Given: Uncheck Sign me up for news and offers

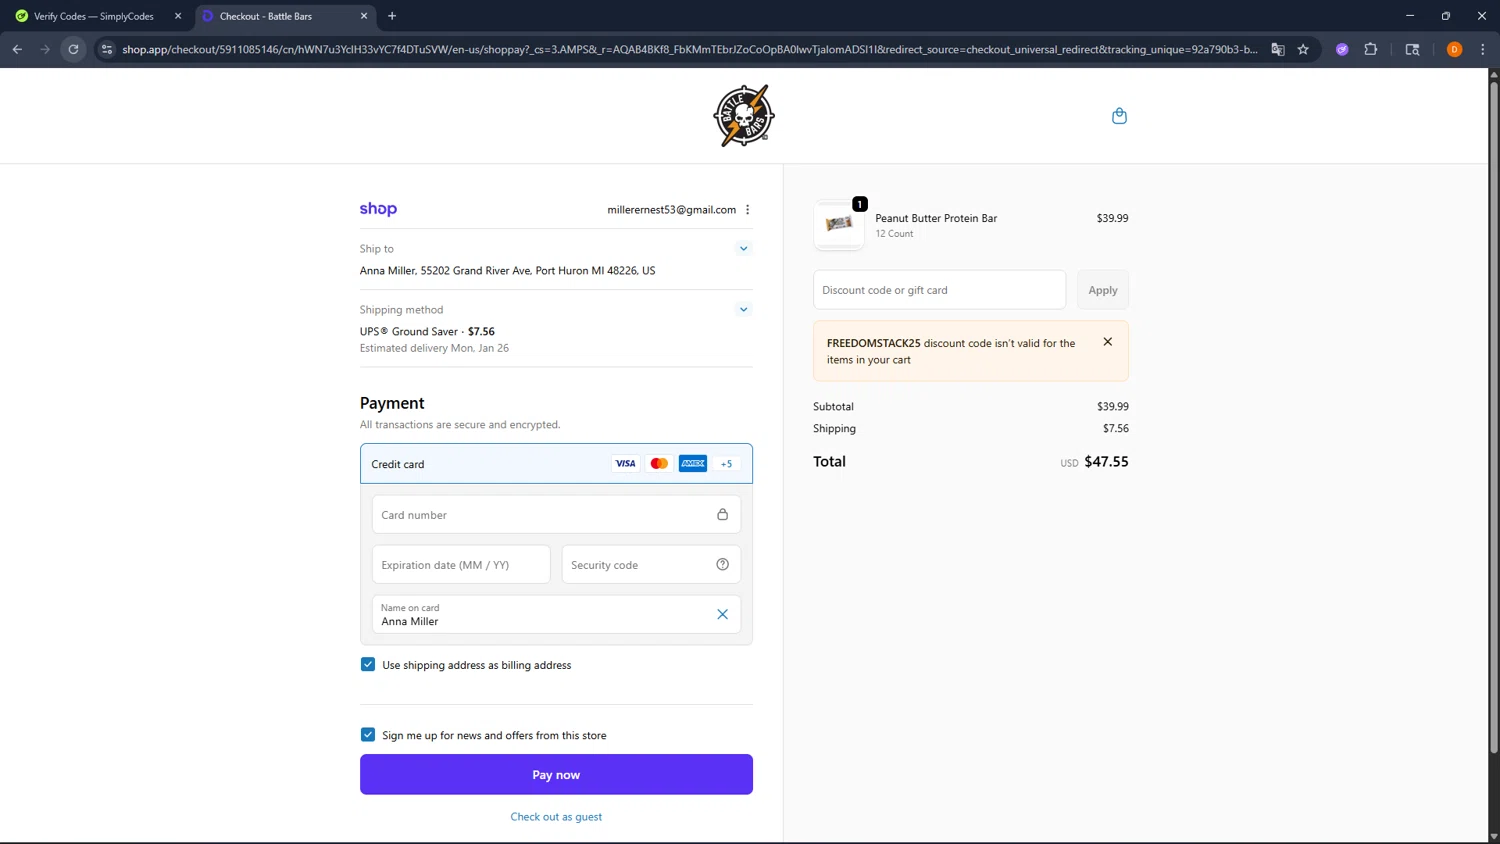Looking at the screenshot, I should 368,735.
